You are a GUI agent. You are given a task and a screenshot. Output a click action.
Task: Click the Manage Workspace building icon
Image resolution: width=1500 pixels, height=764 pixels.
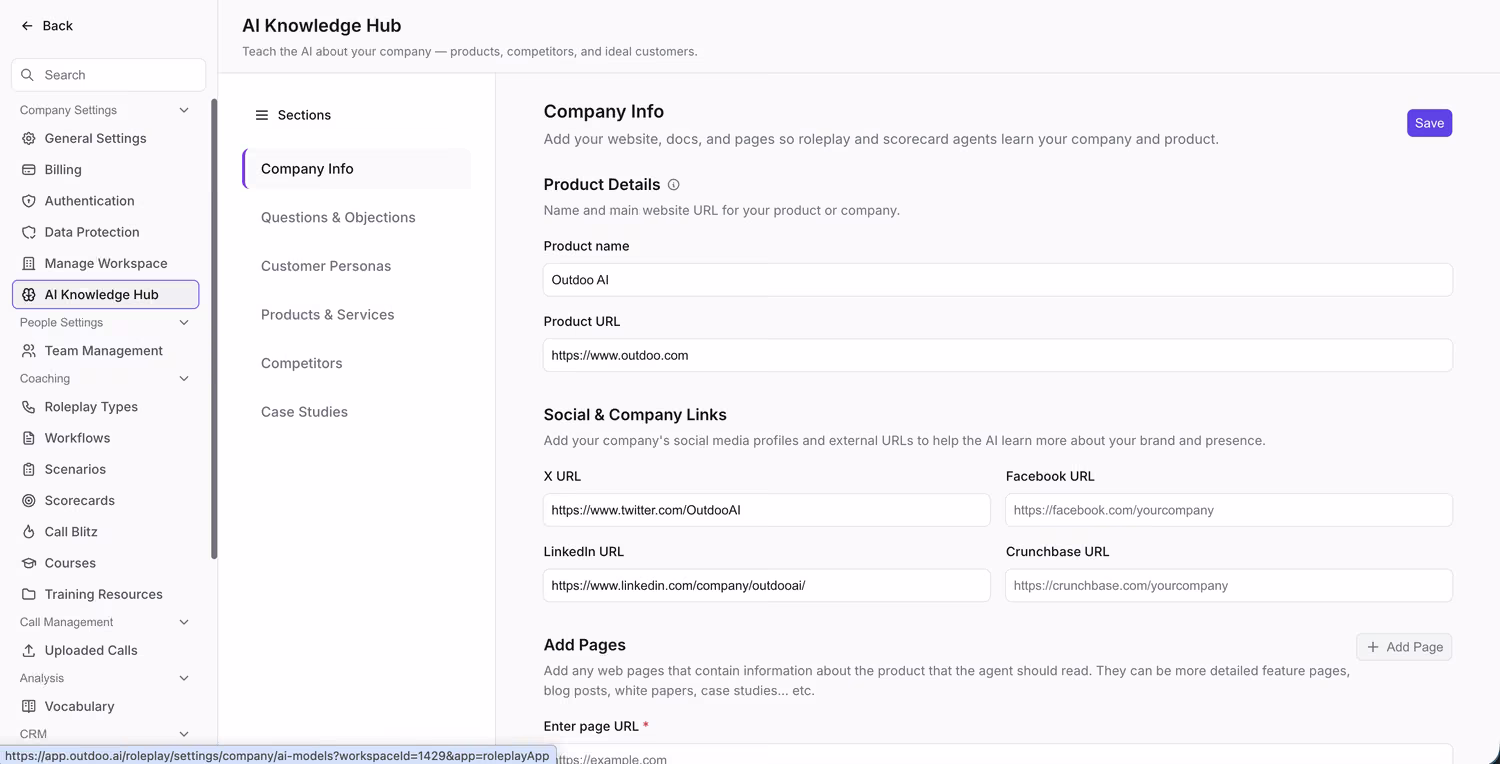click(x=28, y=264)
